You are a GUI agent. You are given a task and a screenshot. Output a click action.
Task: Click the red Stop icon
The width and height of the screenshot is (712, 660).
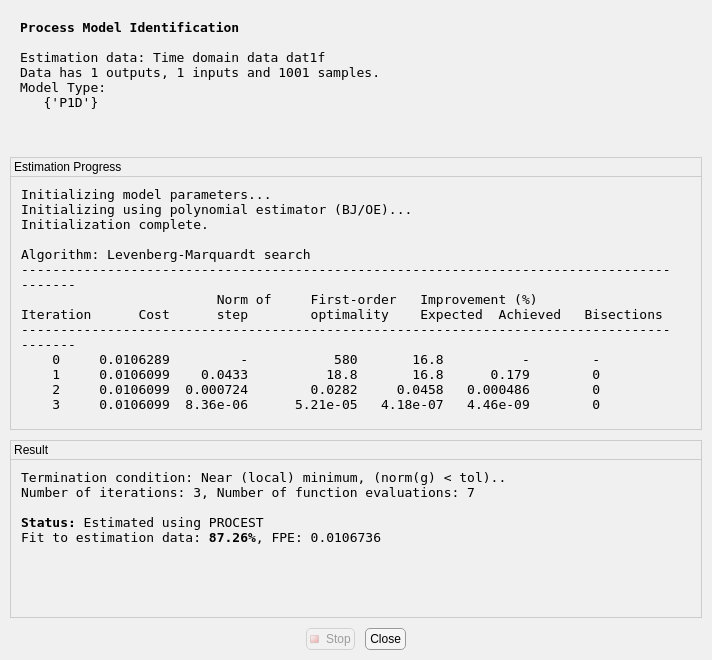coord(315,639)
